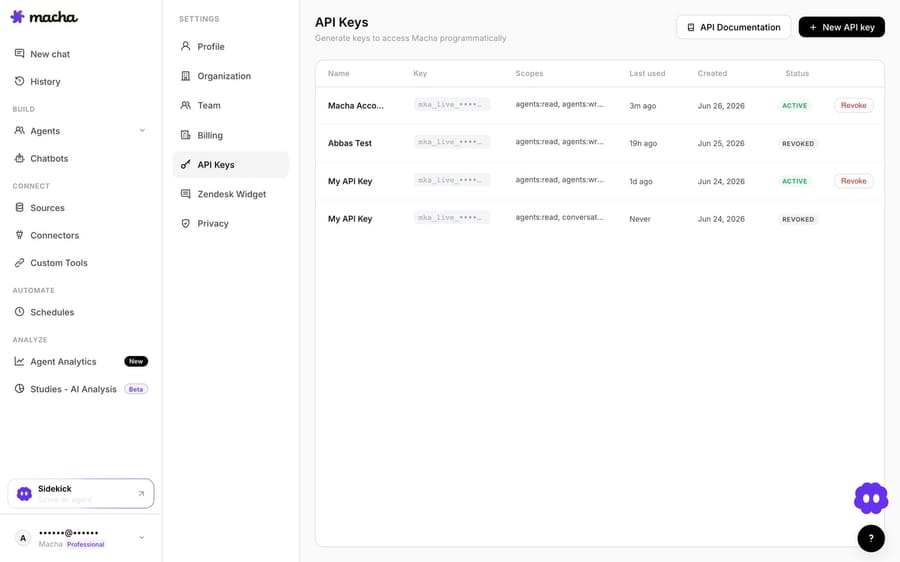This screenshot has width=900, height=562.
Task: Open the help question mark button
Action: pyautogui.click(x=871, y=538)
